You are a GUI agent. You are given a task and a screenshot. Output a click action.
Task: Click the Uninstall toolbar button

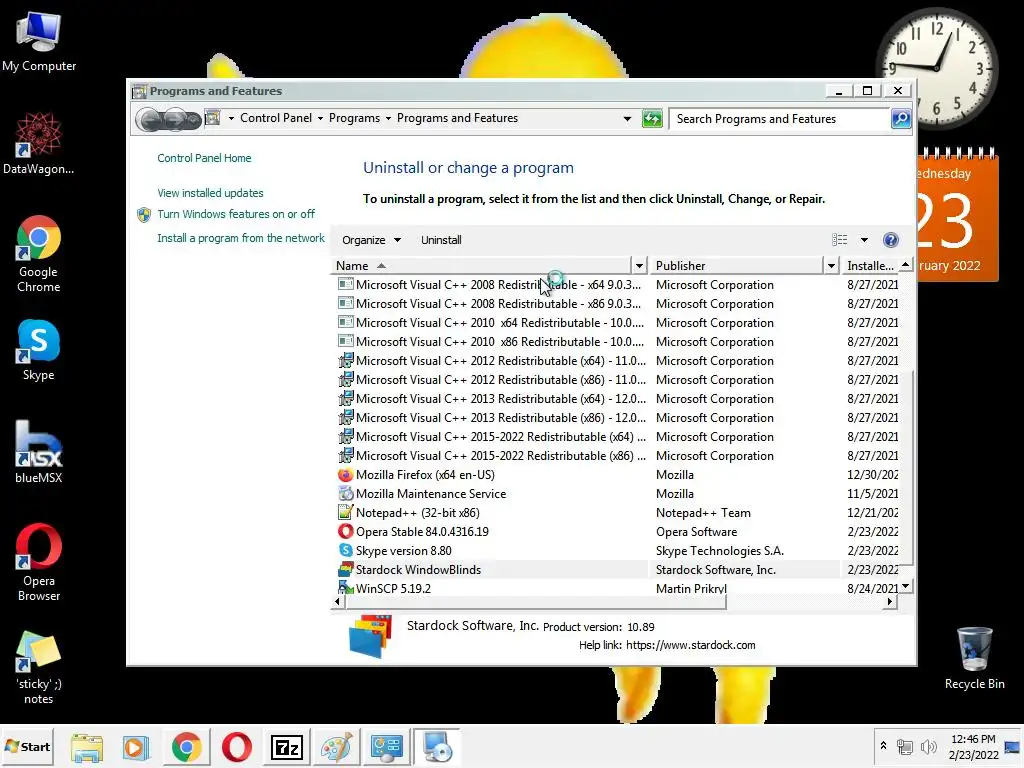pyautogui.click(x=441, y=240)
